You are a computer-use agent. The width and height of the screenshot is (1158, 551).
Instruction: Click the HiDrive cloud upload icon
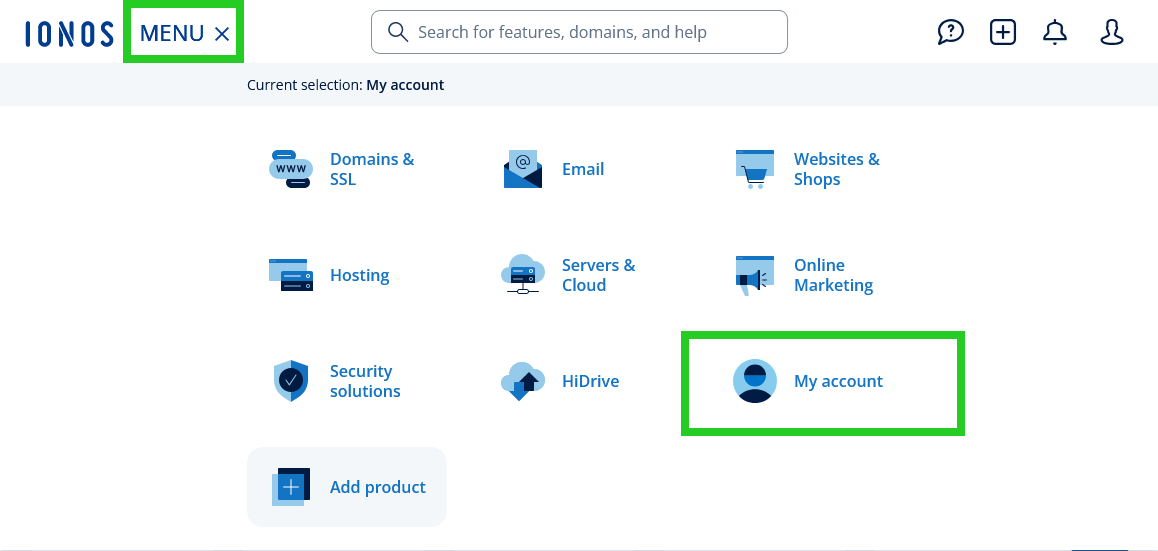click(x=523, y=381)
